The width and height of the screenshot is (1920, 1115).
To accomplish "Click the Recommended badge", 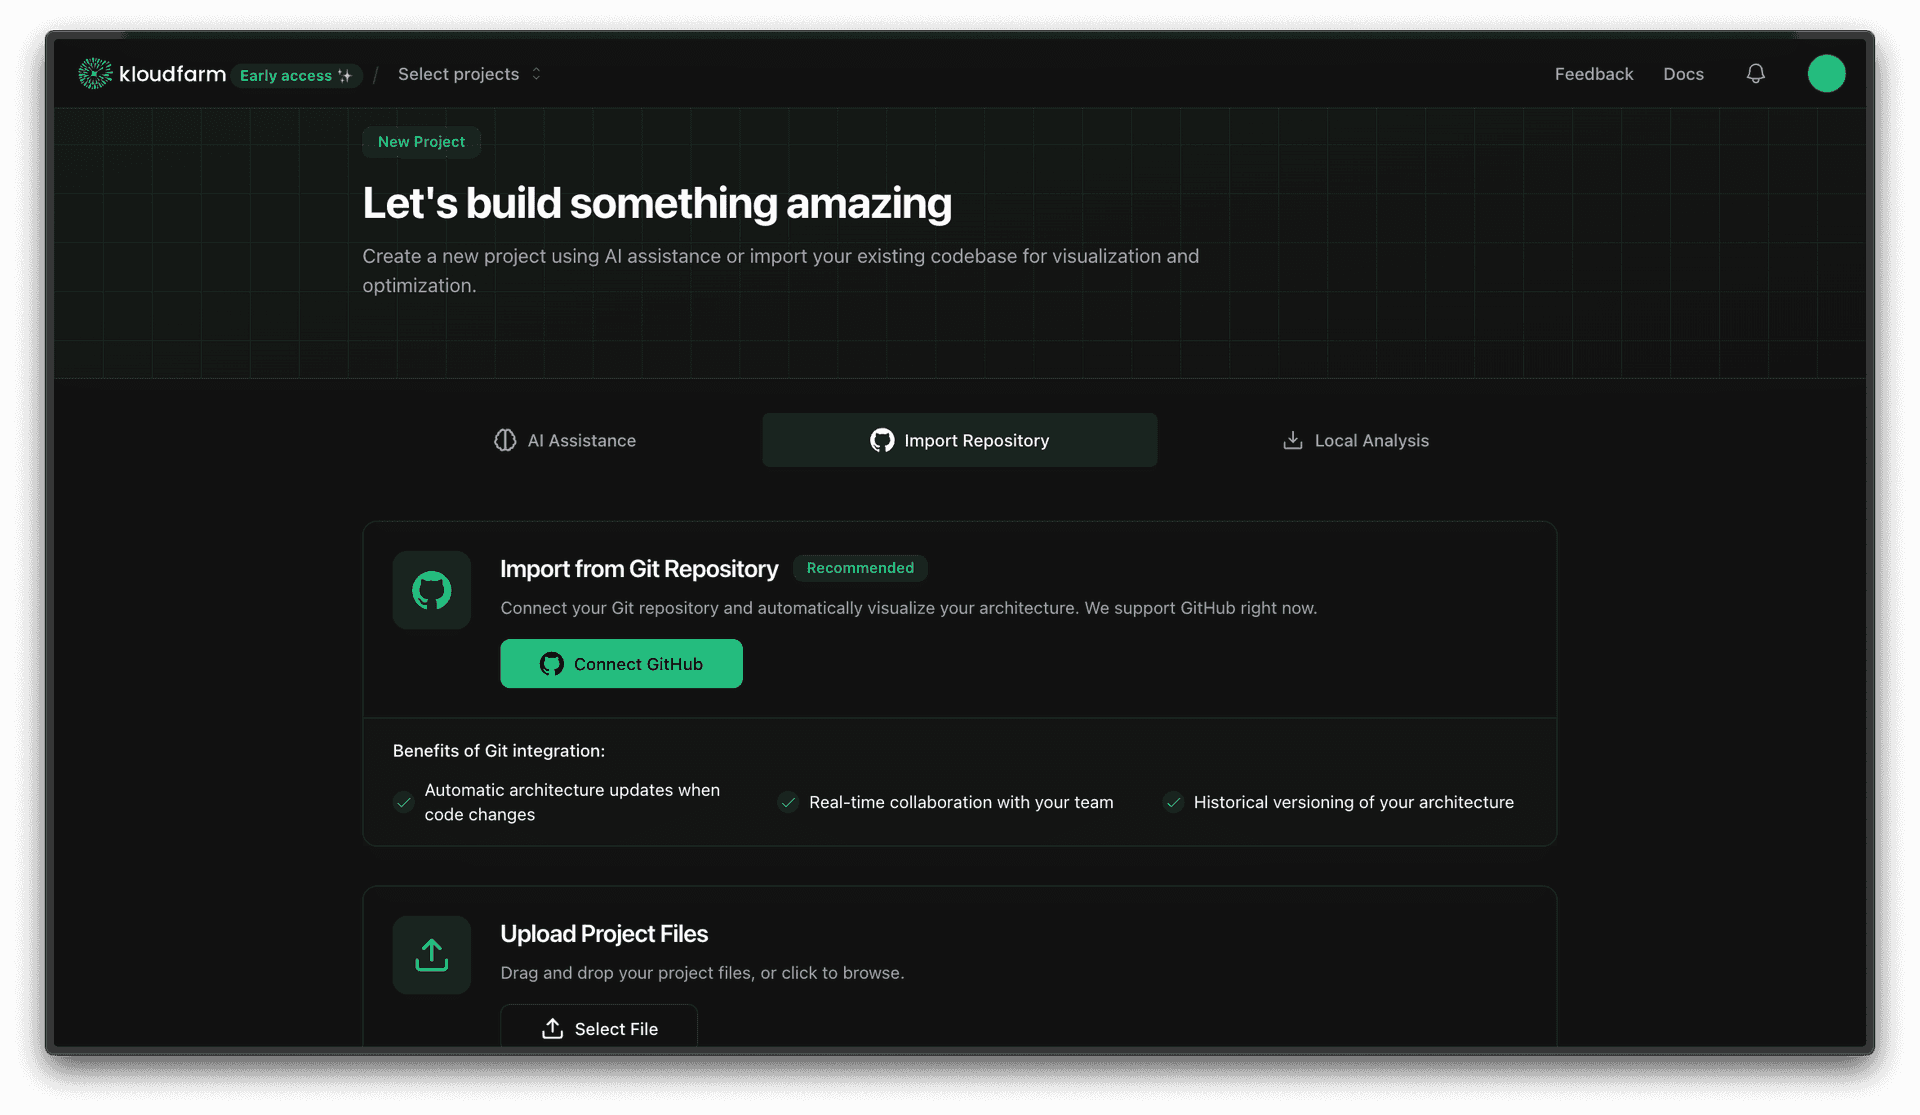I will [860, 568].
